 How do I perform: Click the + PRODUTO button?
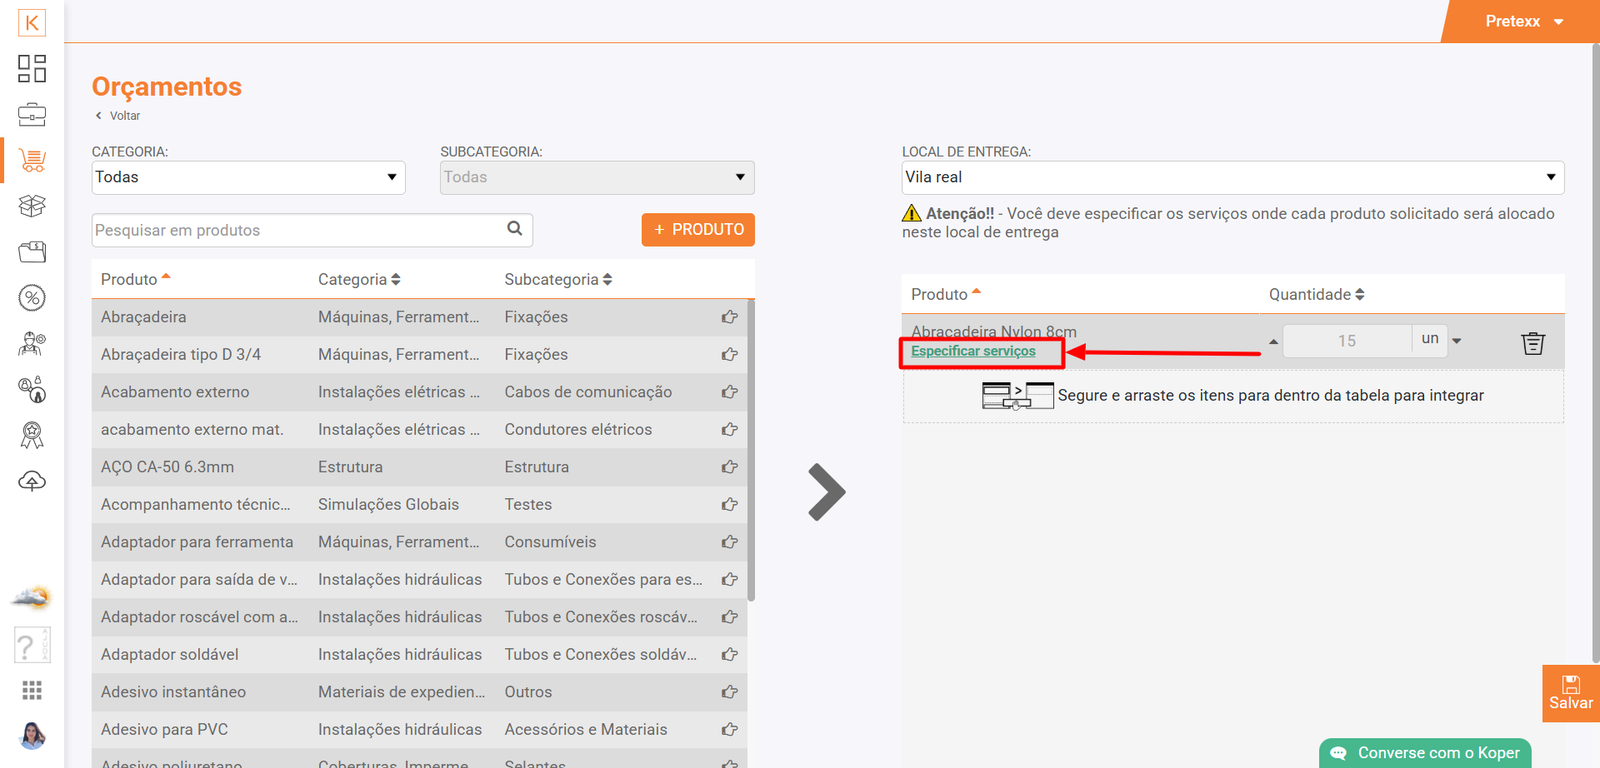[x=698, y=230]
